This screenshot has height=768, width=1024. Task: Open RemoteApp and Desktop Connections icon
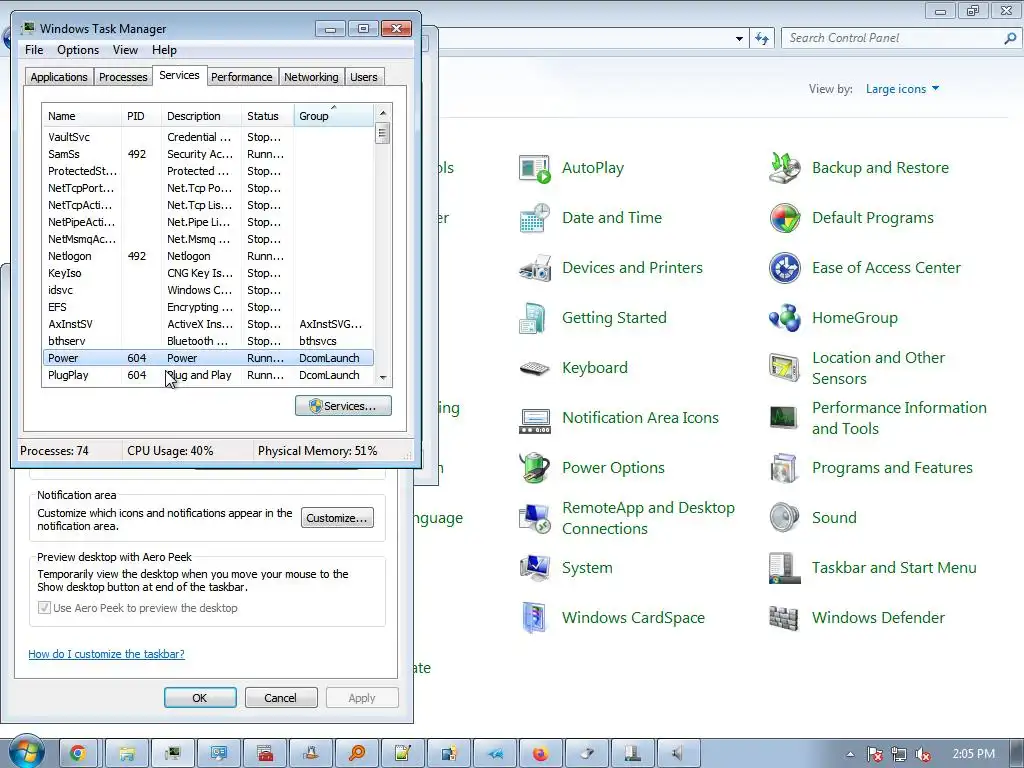pyautogui.click(x=535, y=518)
